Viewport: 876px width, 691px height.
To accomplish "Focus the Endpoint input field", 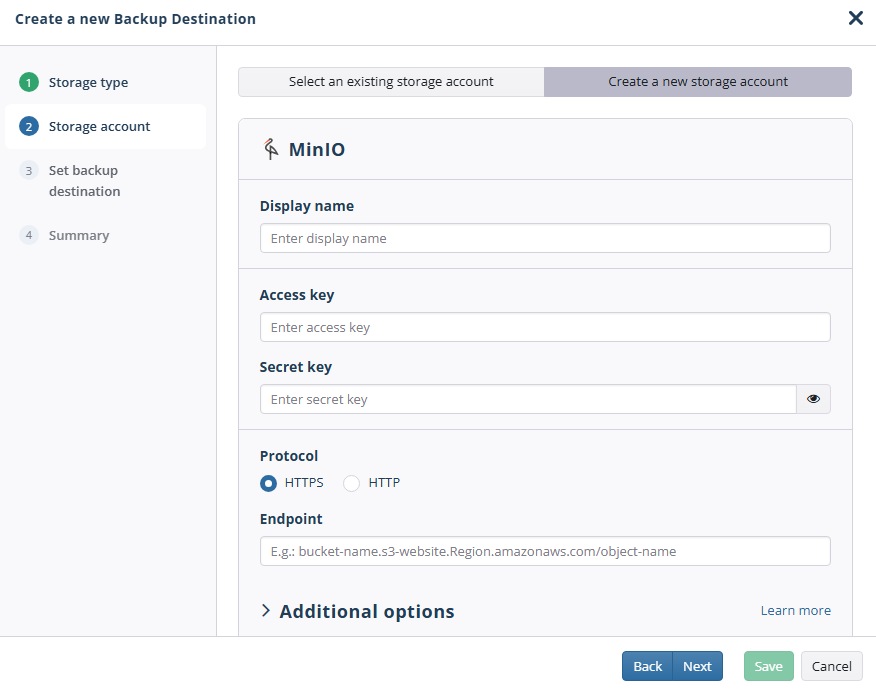I will coord(545,551).
